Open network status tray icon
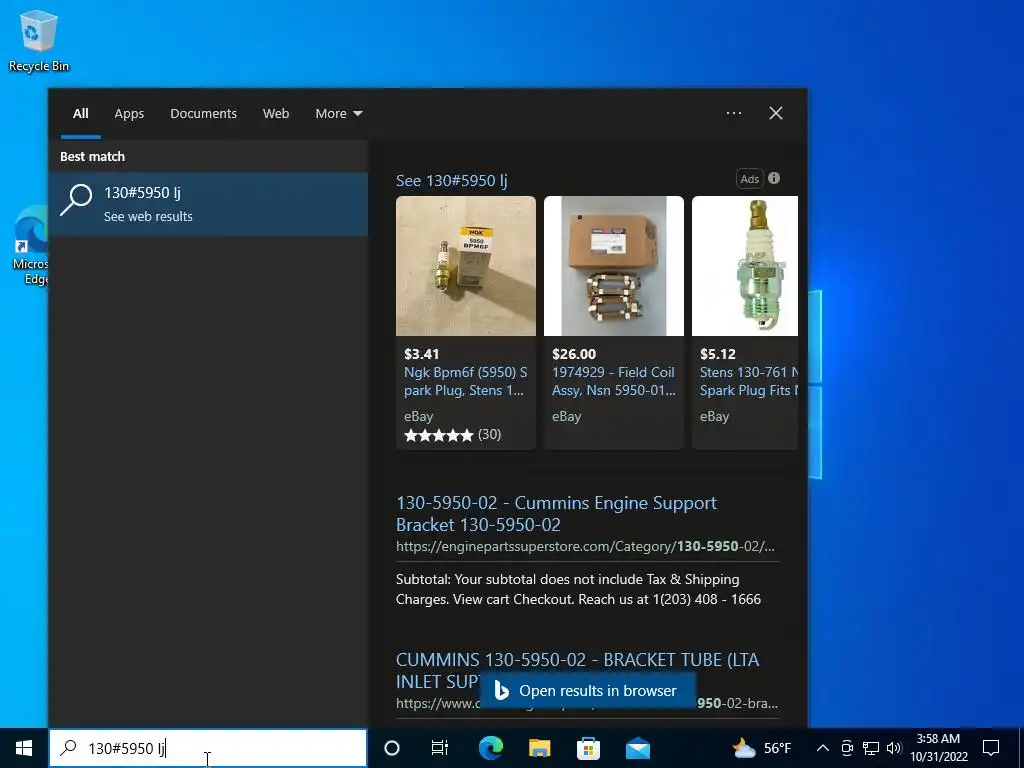The width and height of the screenshot is (1024, 768). pos(871,748)
